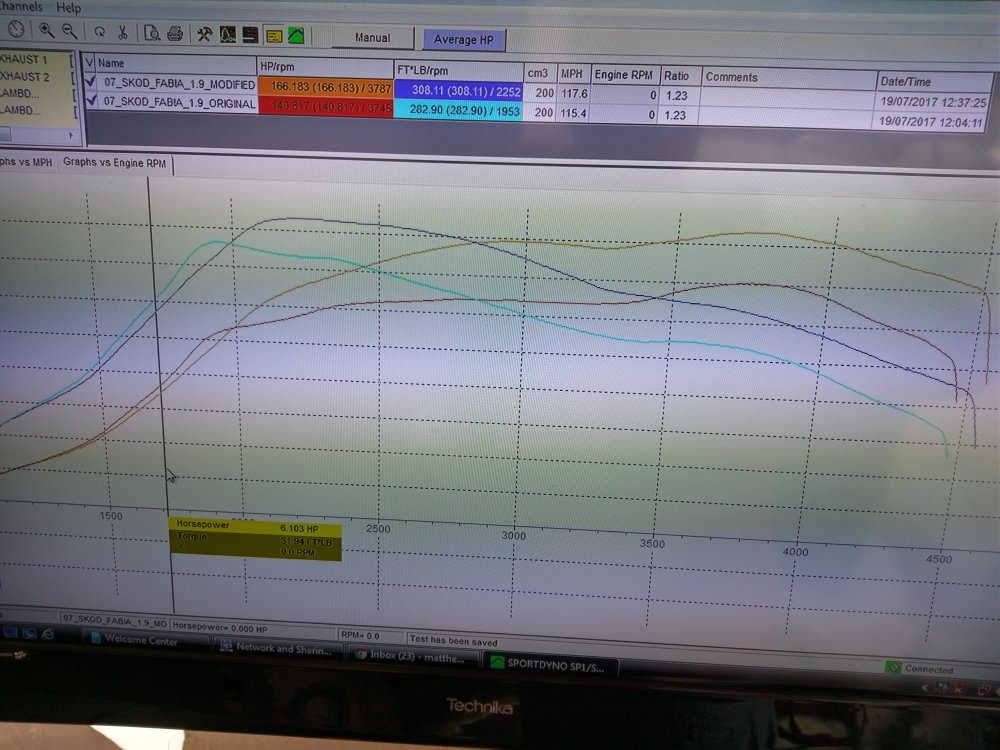Launch Internet Explorer quick launch icon

pyautogui.click(x=48, y=634)
